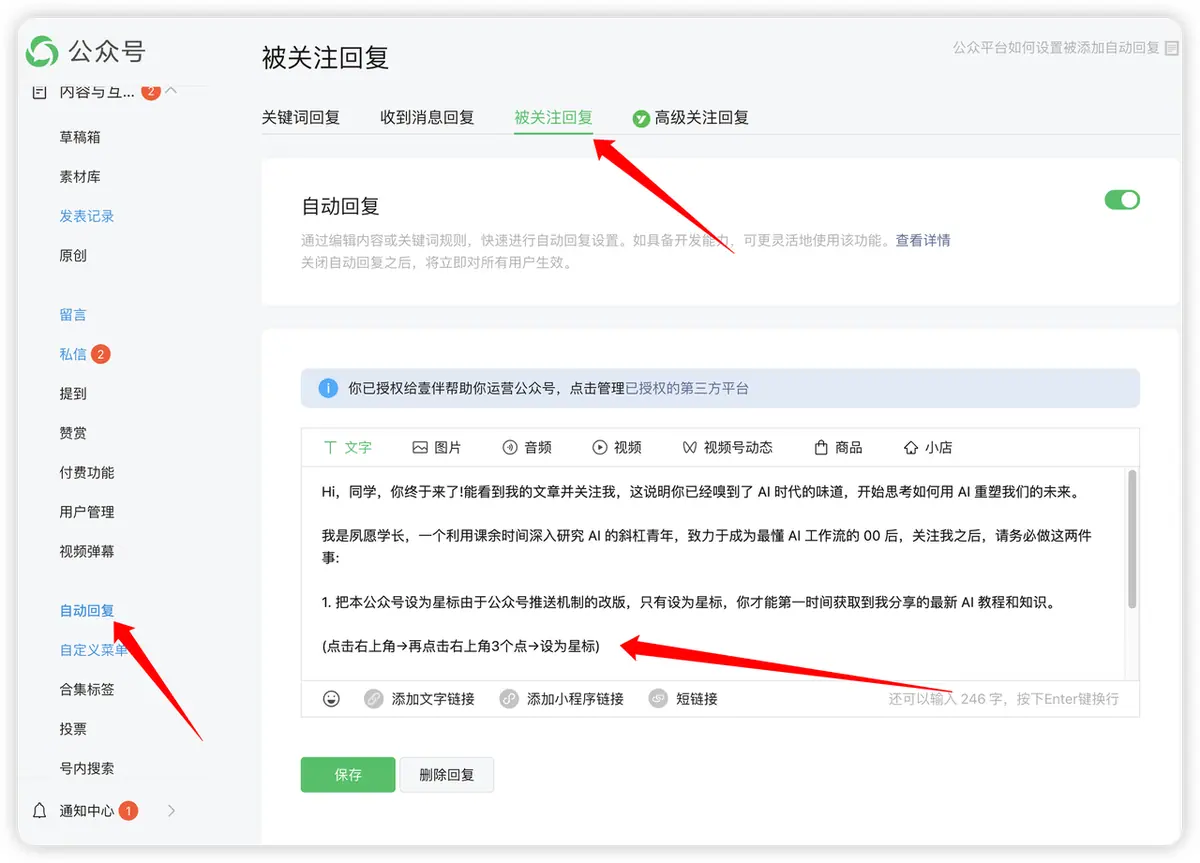The width and height of the screenshot is (1200, 863).
Task: Open 草稿箱 in the sidebar
Action: point(80,137)
